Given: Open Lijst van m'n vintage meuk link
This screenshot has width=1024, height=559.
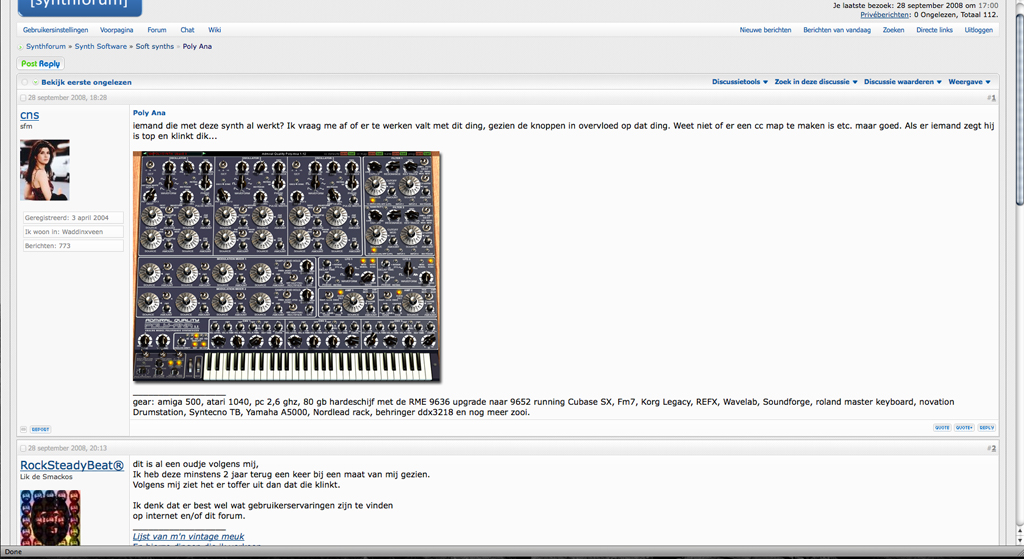Looking at the screenshot, I should [188, 536].
